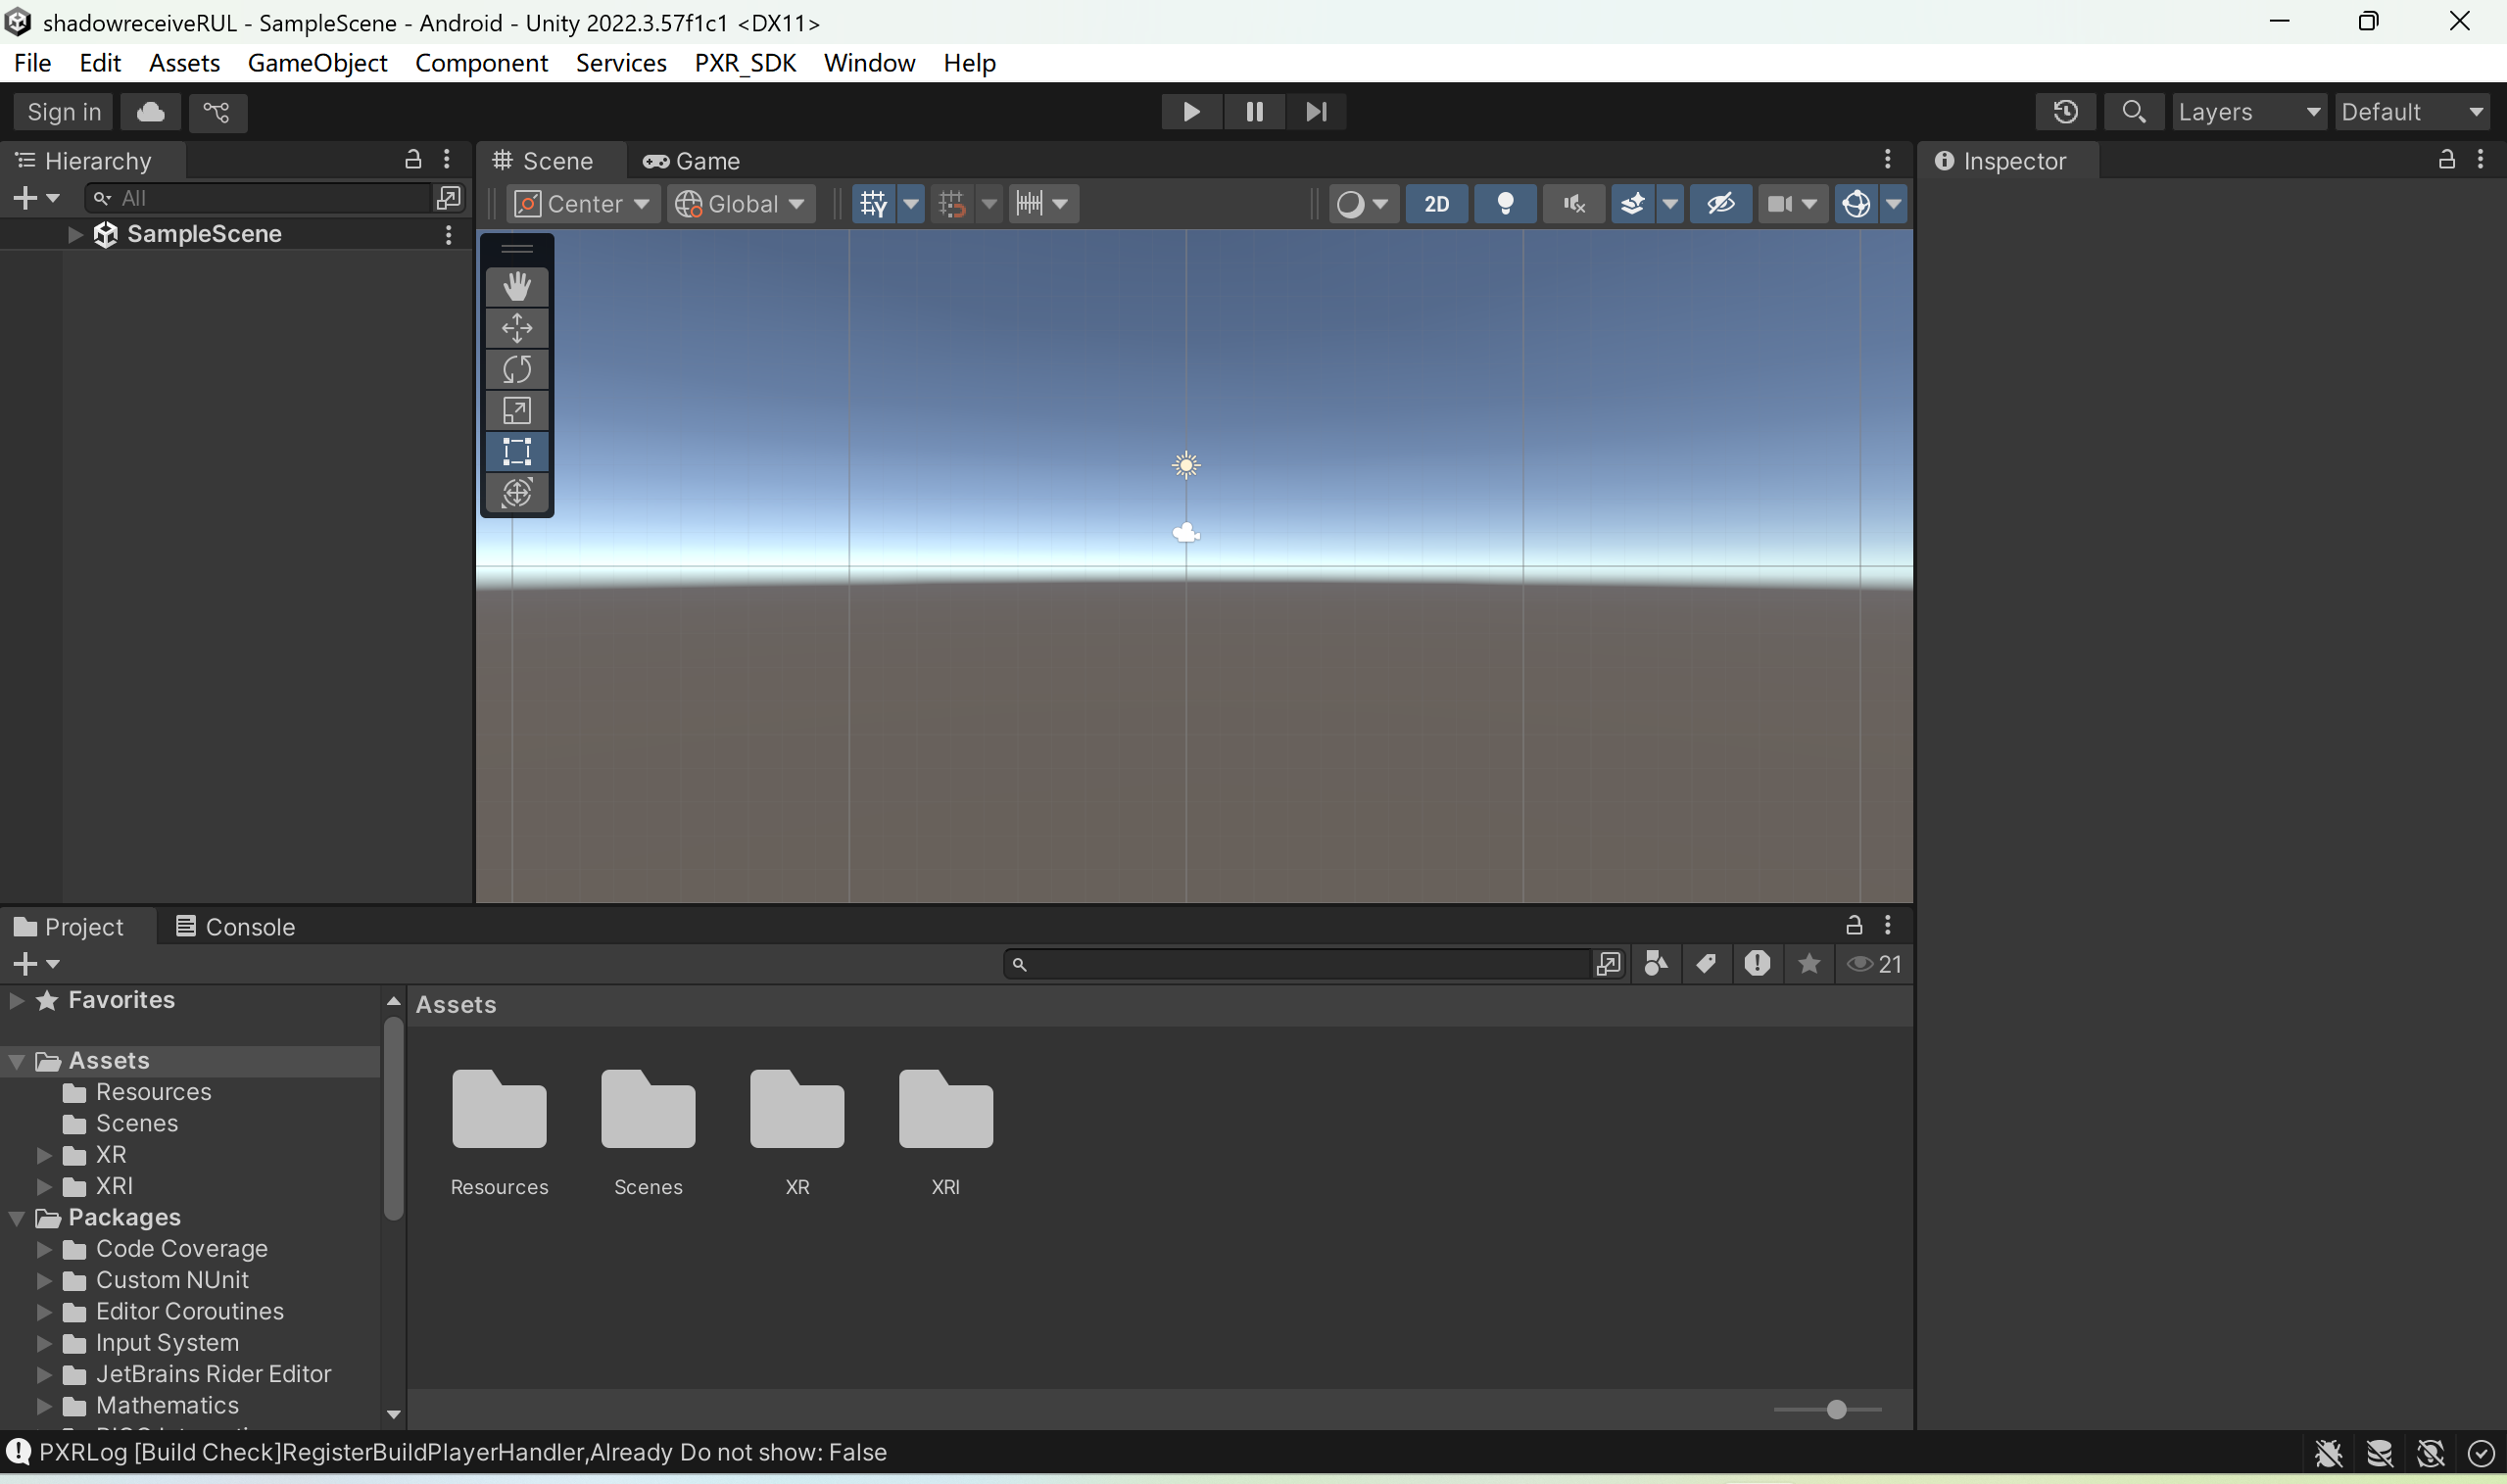Toggle hidden objects scene visibility
The image size is (2507, 1484).
tap(1719, 204)
